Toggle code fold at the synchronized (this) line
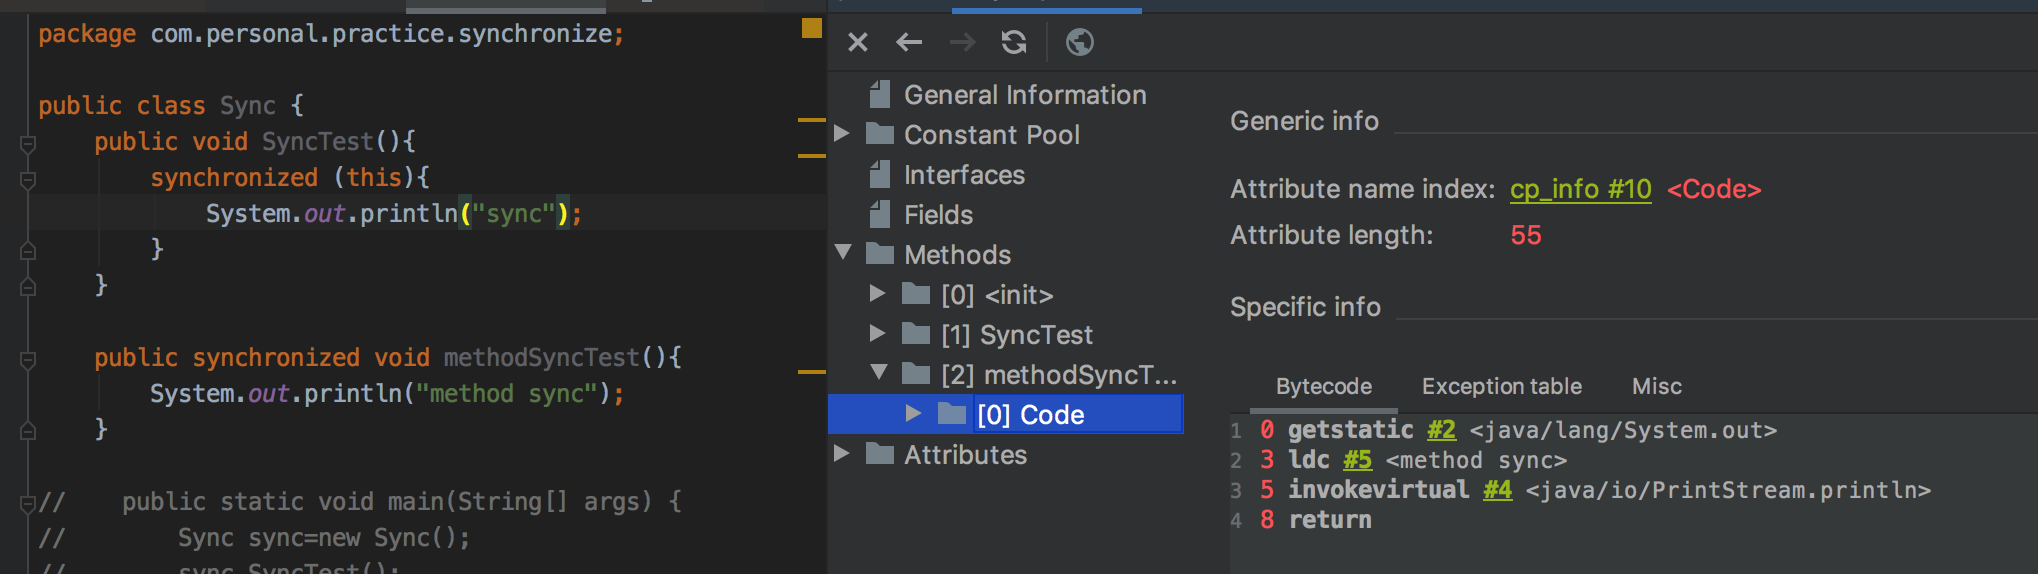 pyautogui.click(x=28, y=181)
